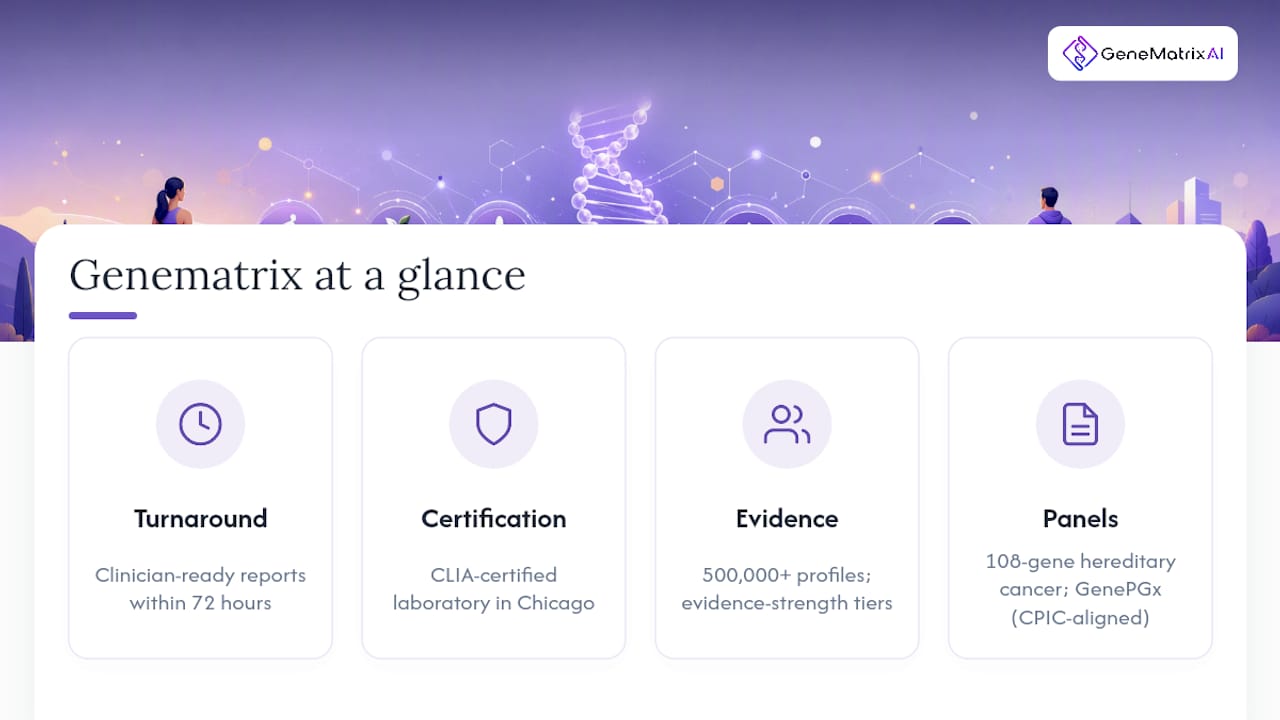
Task: Click 'Clinician-ready reports within 72 hours' text
Action: point(200,589)
